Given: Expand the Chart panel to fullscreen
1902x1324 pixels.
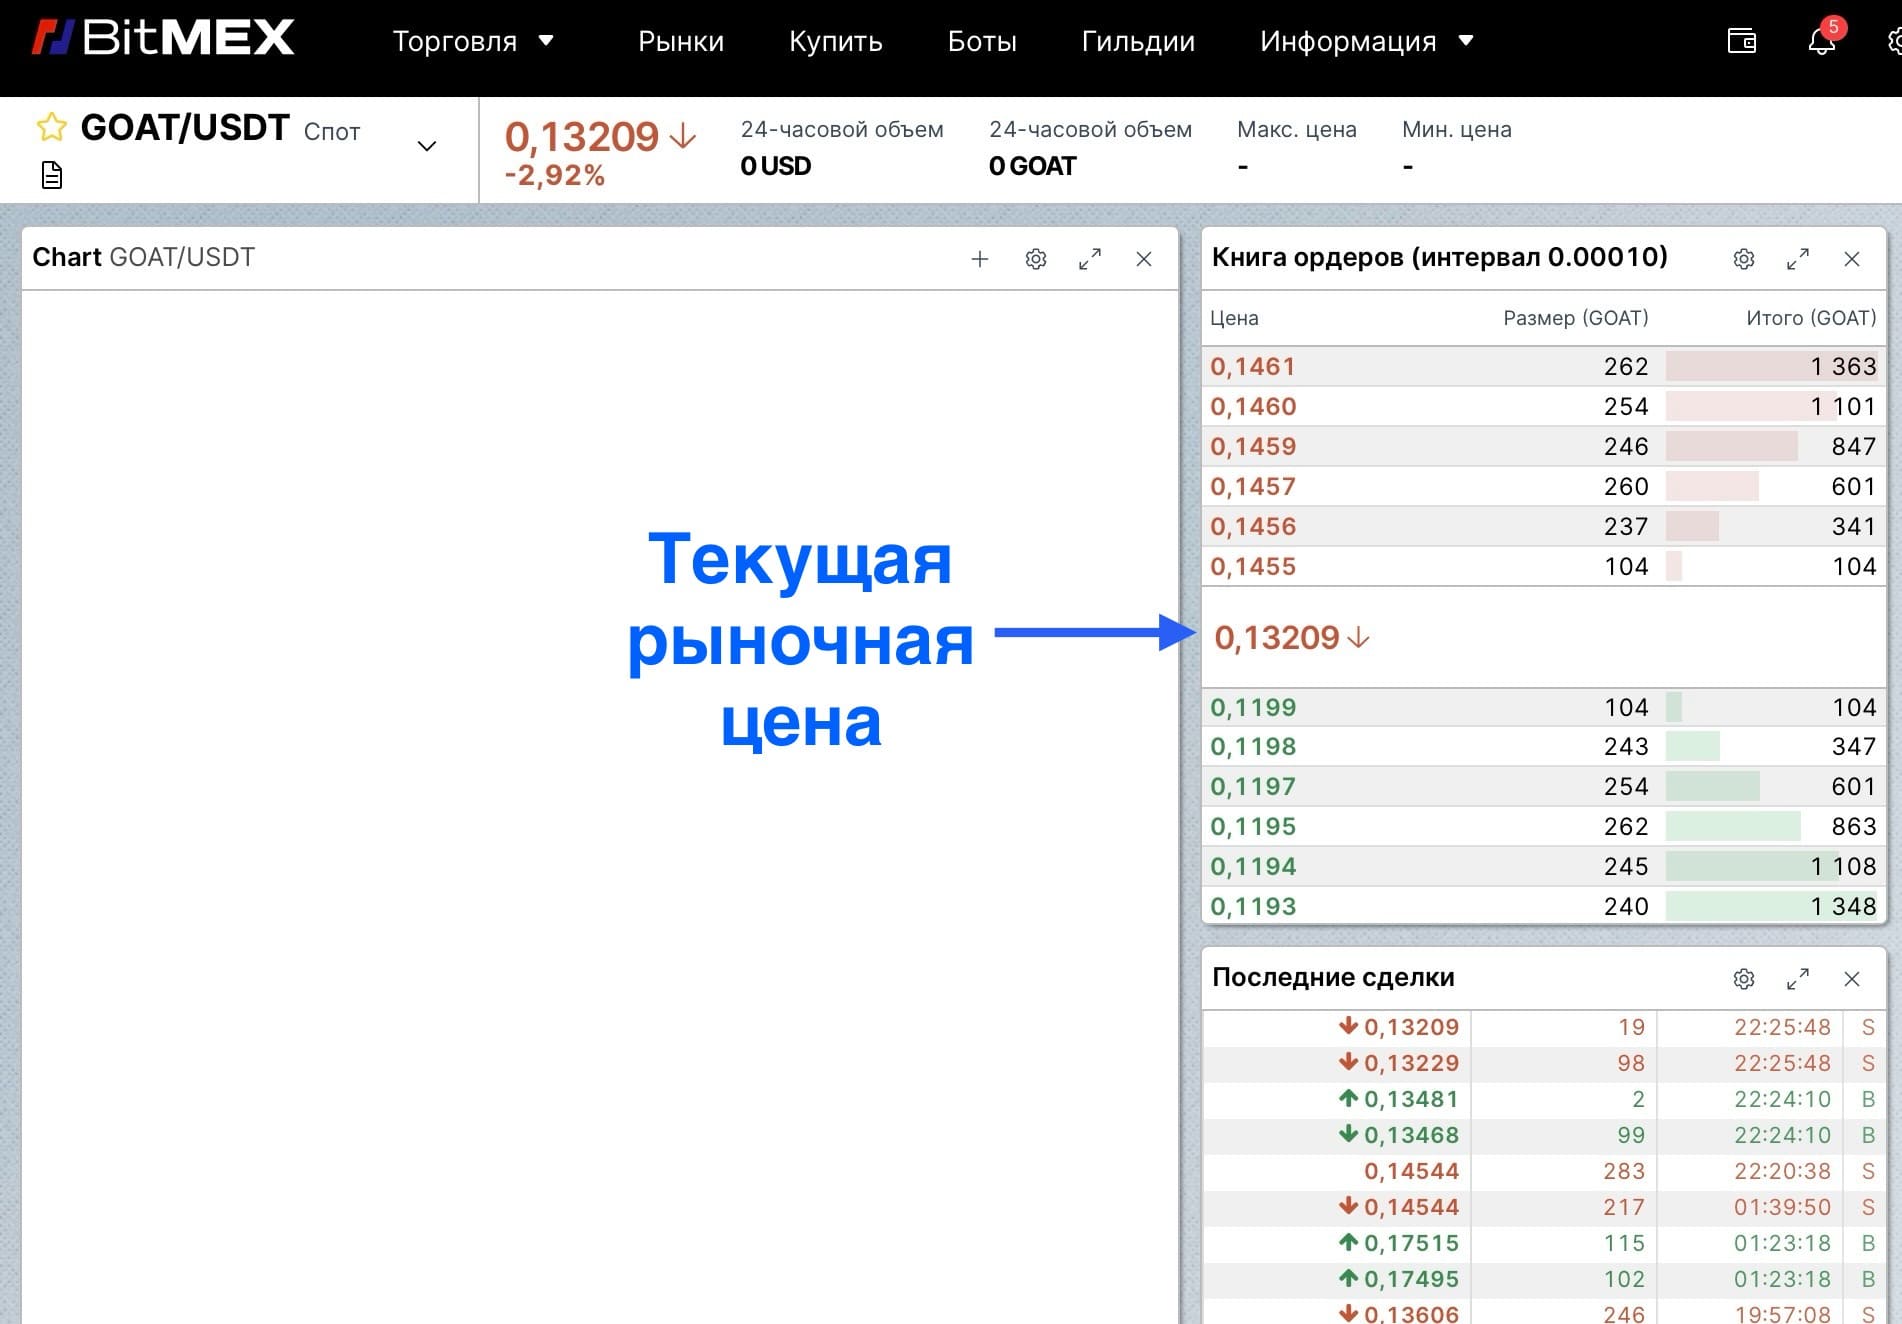Looking at the screenshot, I should coord(1090,259).
